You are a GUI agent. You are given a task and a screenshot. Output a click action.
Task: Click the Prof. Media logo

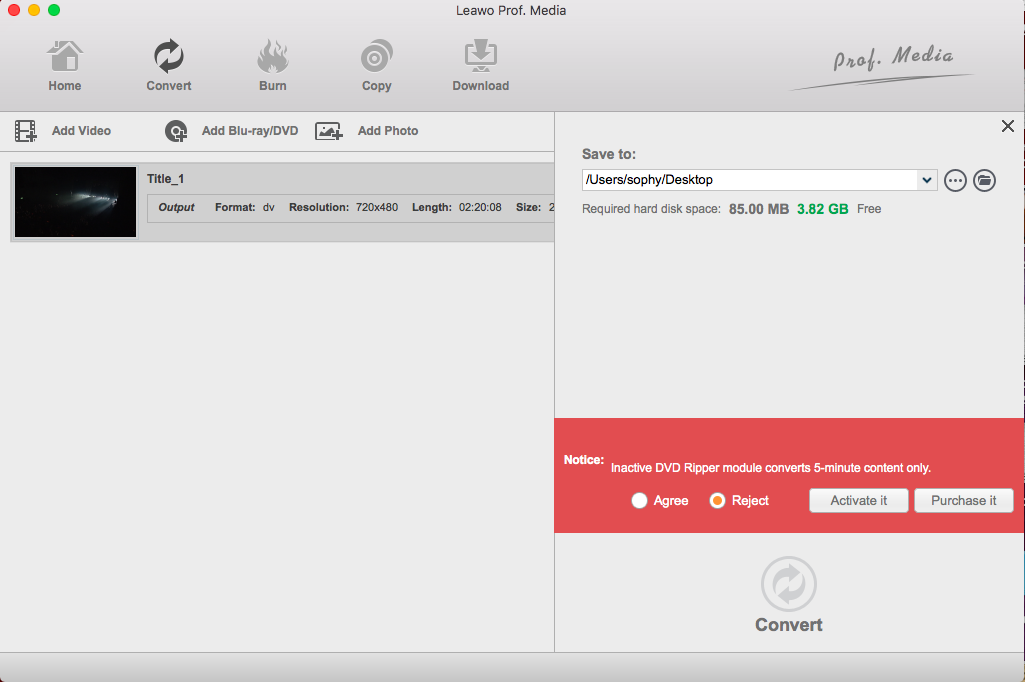[x=882, y=65]
